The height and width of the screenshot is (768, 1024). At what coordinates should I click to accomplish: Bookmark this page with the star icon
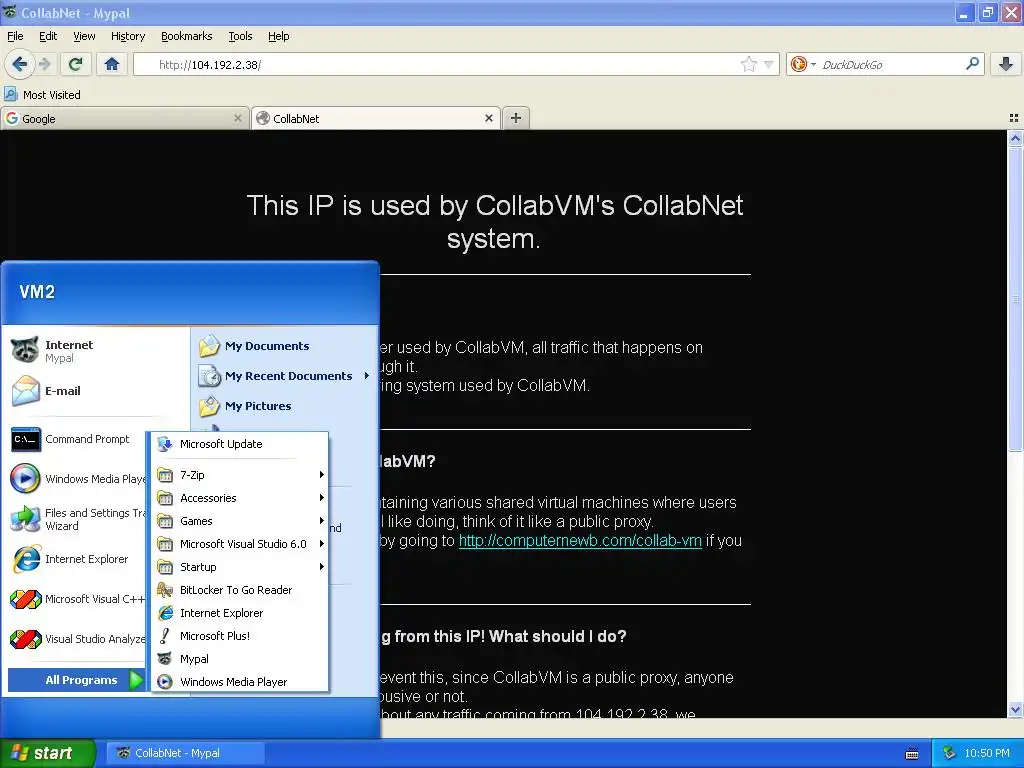(x=748, y=64)
